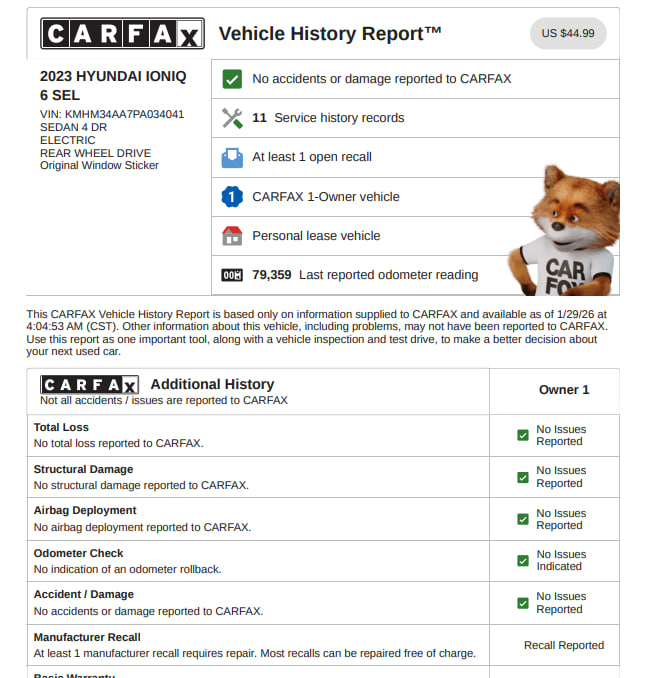This screenshot has height=678, width=650.
Task: Click the blue open recall icon
Action: [x=232, y=157]
